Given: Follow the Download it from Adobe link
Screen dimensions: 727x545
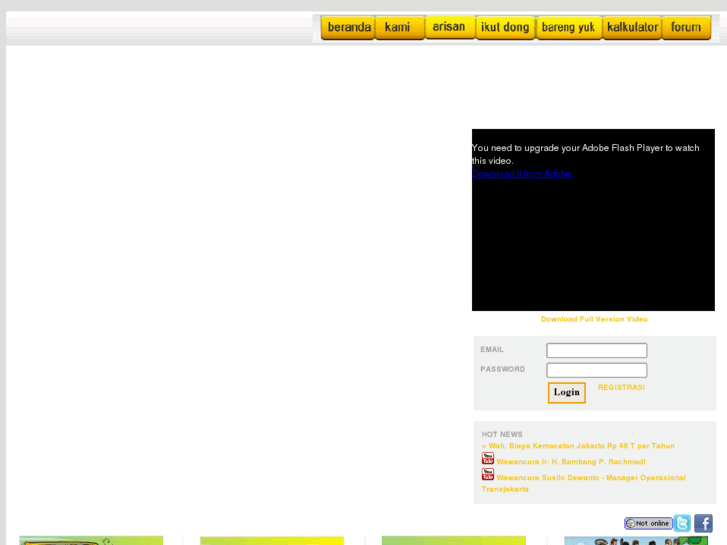Looking at the screenshot, I should coord(523,174).
